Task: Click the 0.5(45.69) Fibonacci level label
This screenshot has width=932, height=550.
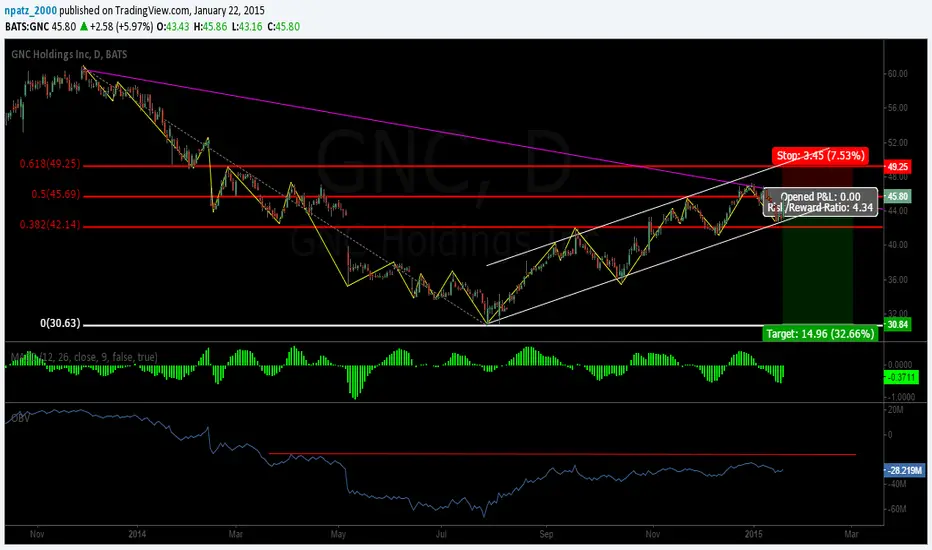Action: coord(56,194)
